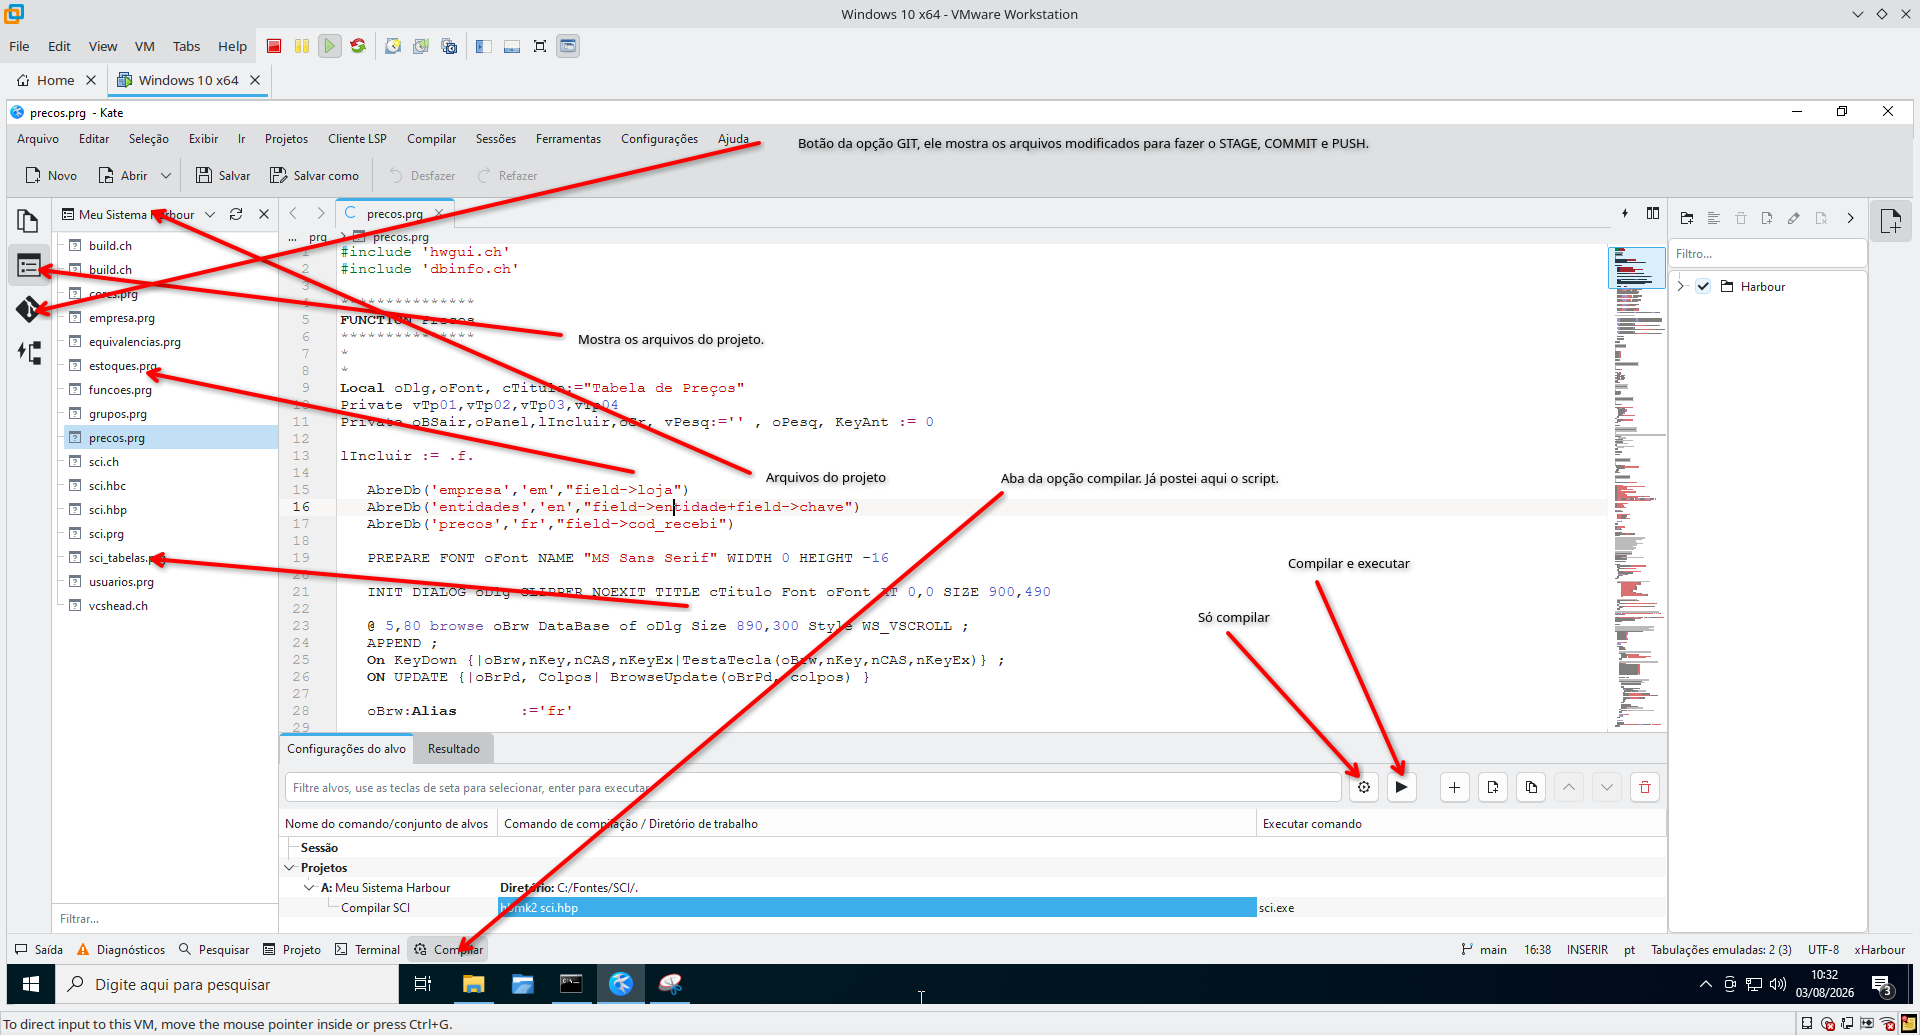Add a new target with plus button
This screenshot has width=1920, height=1035.
(x=1454, y=787)
